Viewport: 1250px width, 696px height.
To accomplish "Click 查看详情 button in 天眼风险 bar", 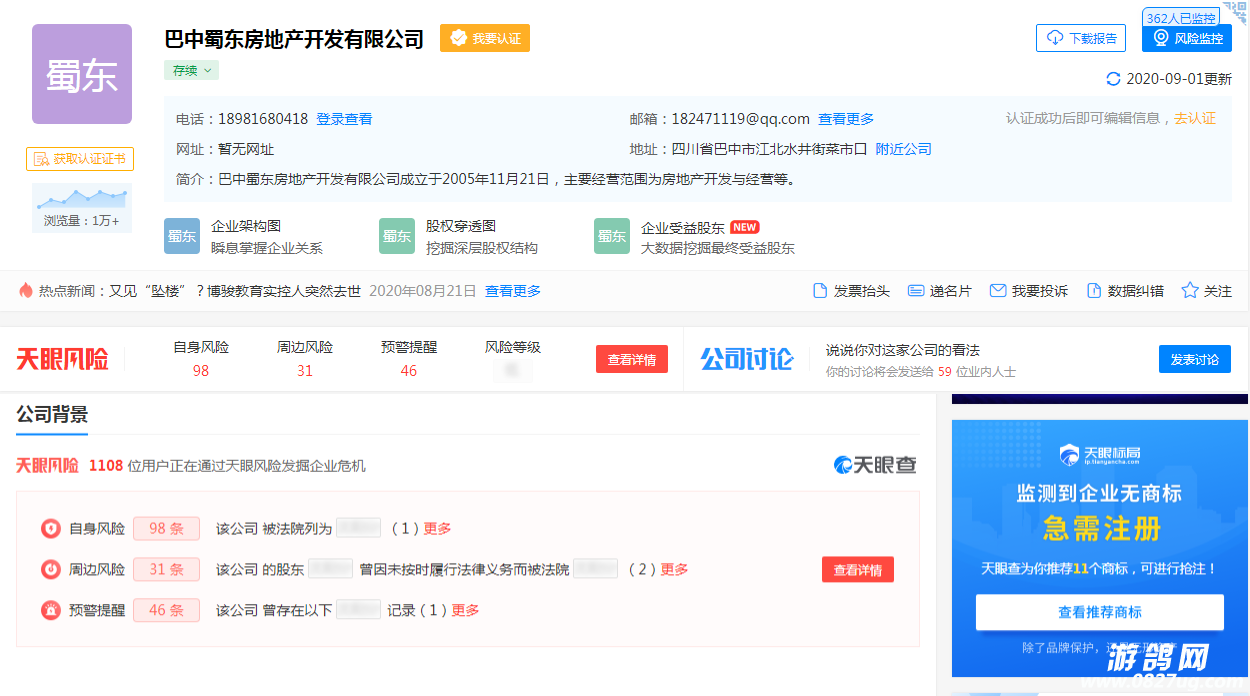I will [x=632, y=359].
